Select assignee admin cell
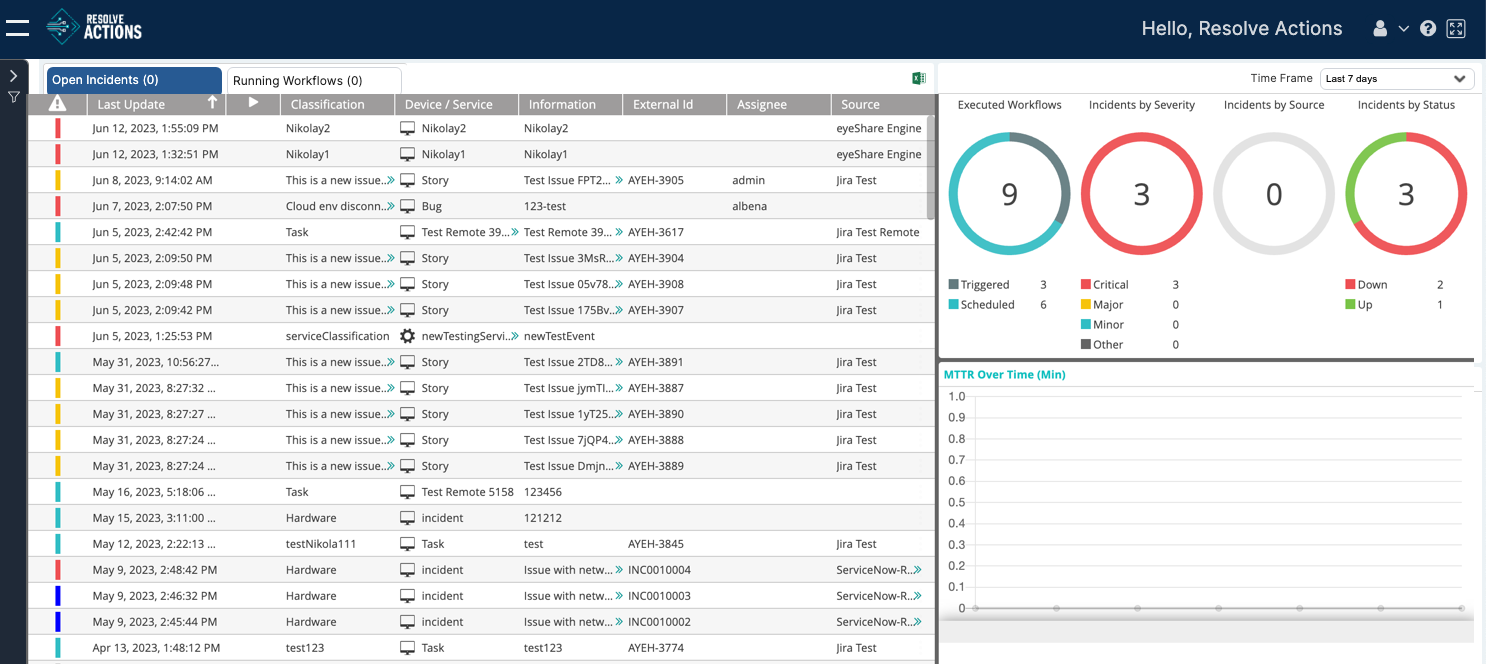 click(x=749, y=180)
